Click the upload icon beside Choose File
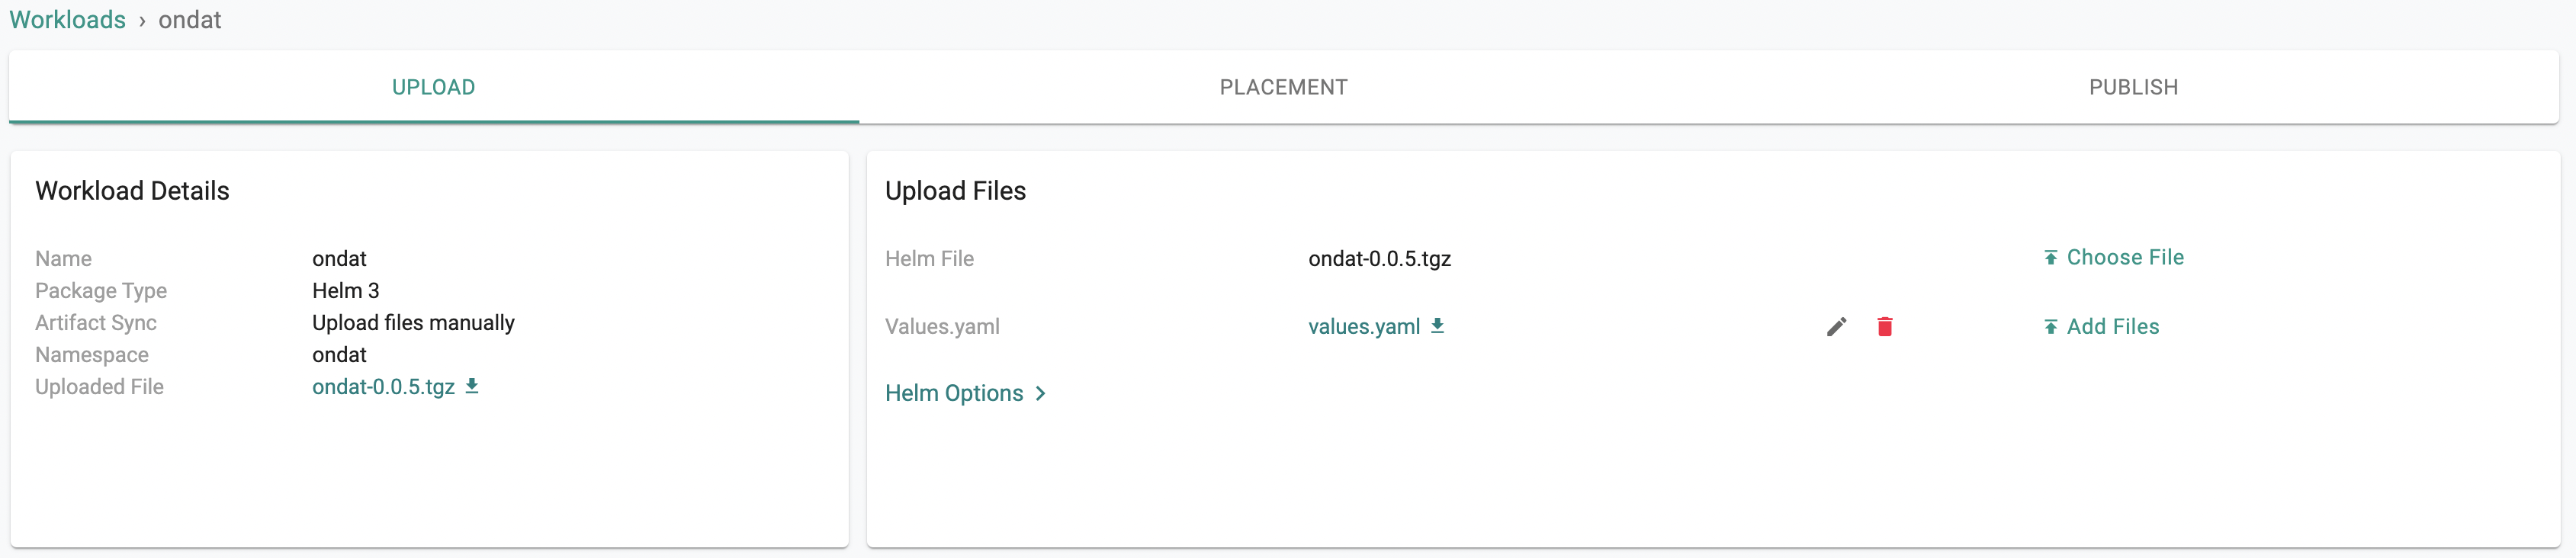The height and width of the screenshot is (558, 2576). coord(2050,258)
